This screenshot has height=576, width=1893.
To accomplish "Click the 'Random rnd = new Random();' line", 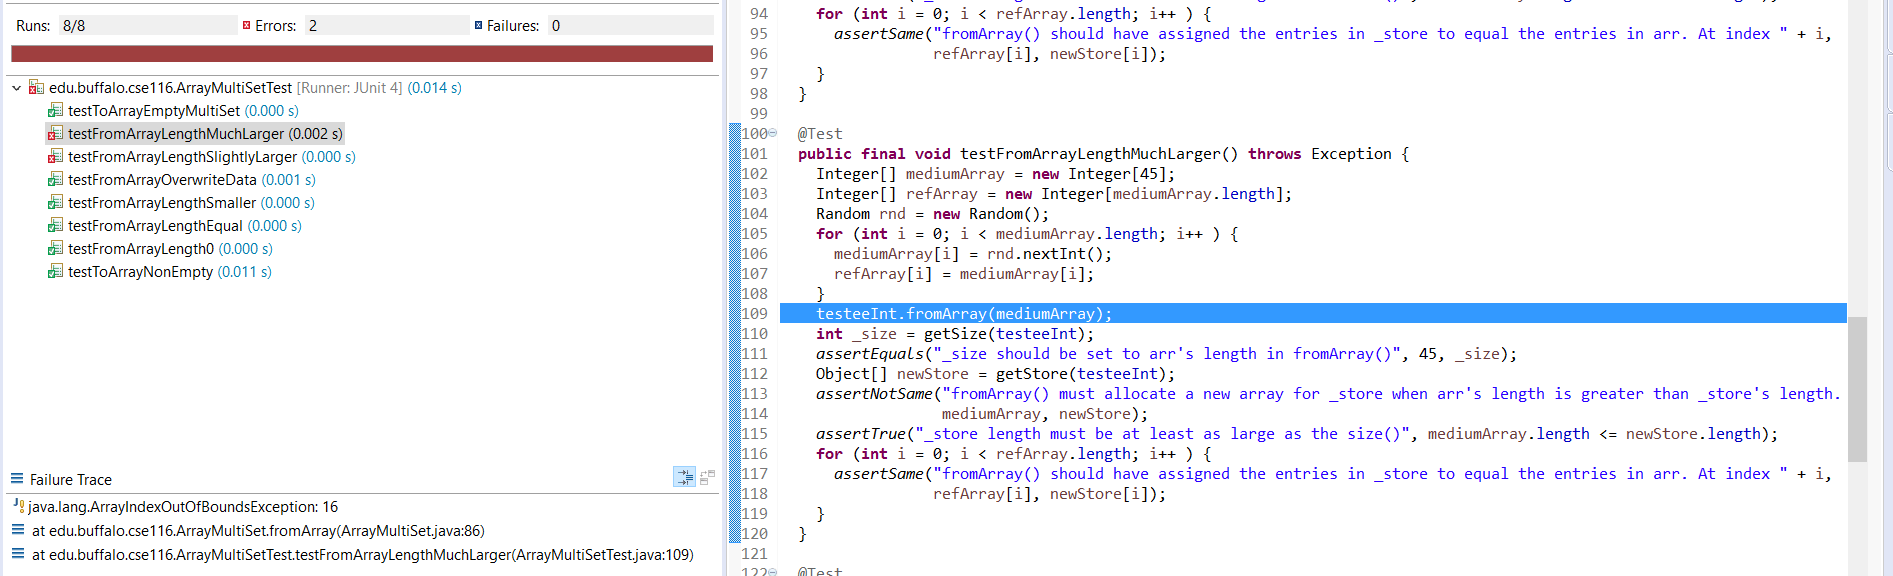I will point(932,214).
